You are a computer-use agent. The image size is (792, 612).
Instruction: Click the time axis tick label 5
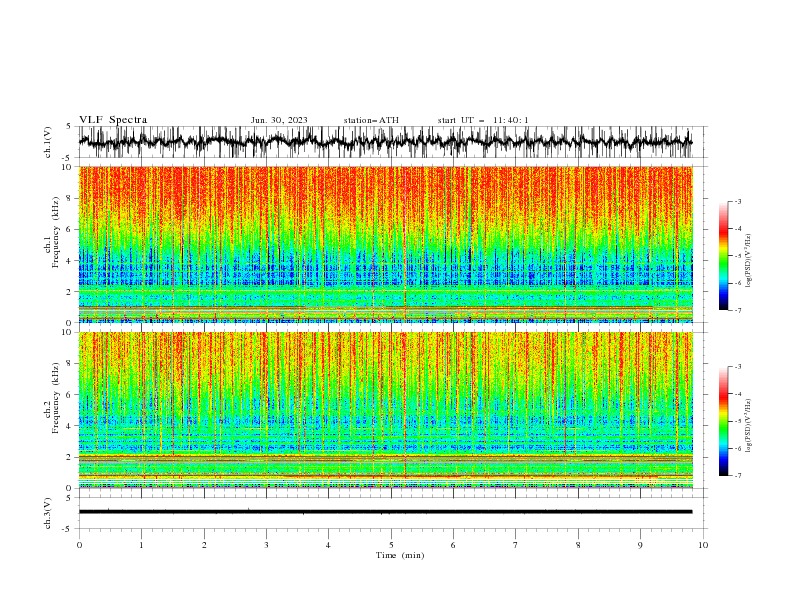391,545
